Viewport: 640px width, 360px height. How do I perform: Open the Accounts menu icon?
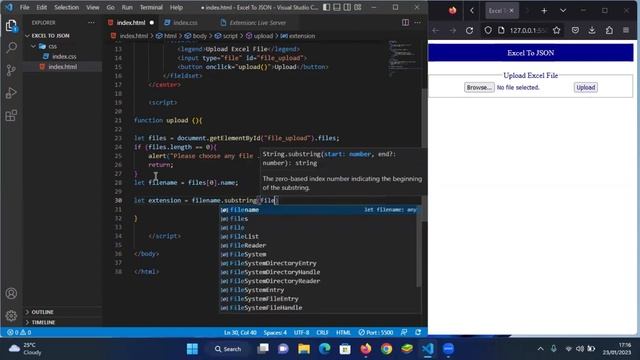pyautogui.click(x=11, y=293)
